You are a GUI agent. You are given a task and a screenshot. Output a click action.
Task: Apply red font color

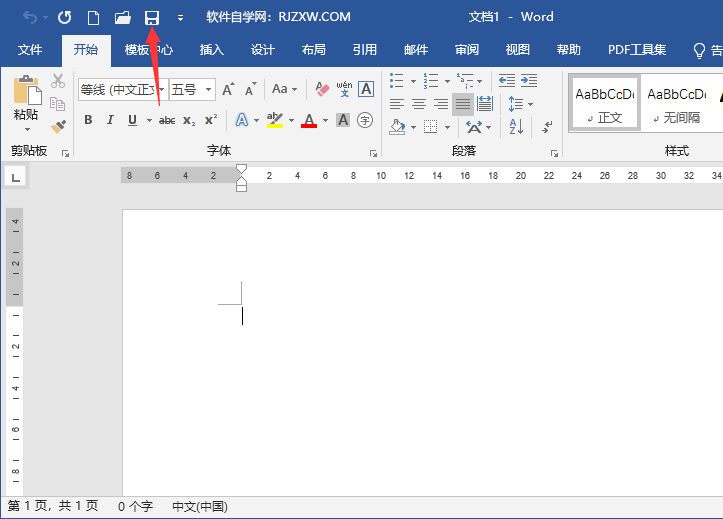[x=309, y=120]
